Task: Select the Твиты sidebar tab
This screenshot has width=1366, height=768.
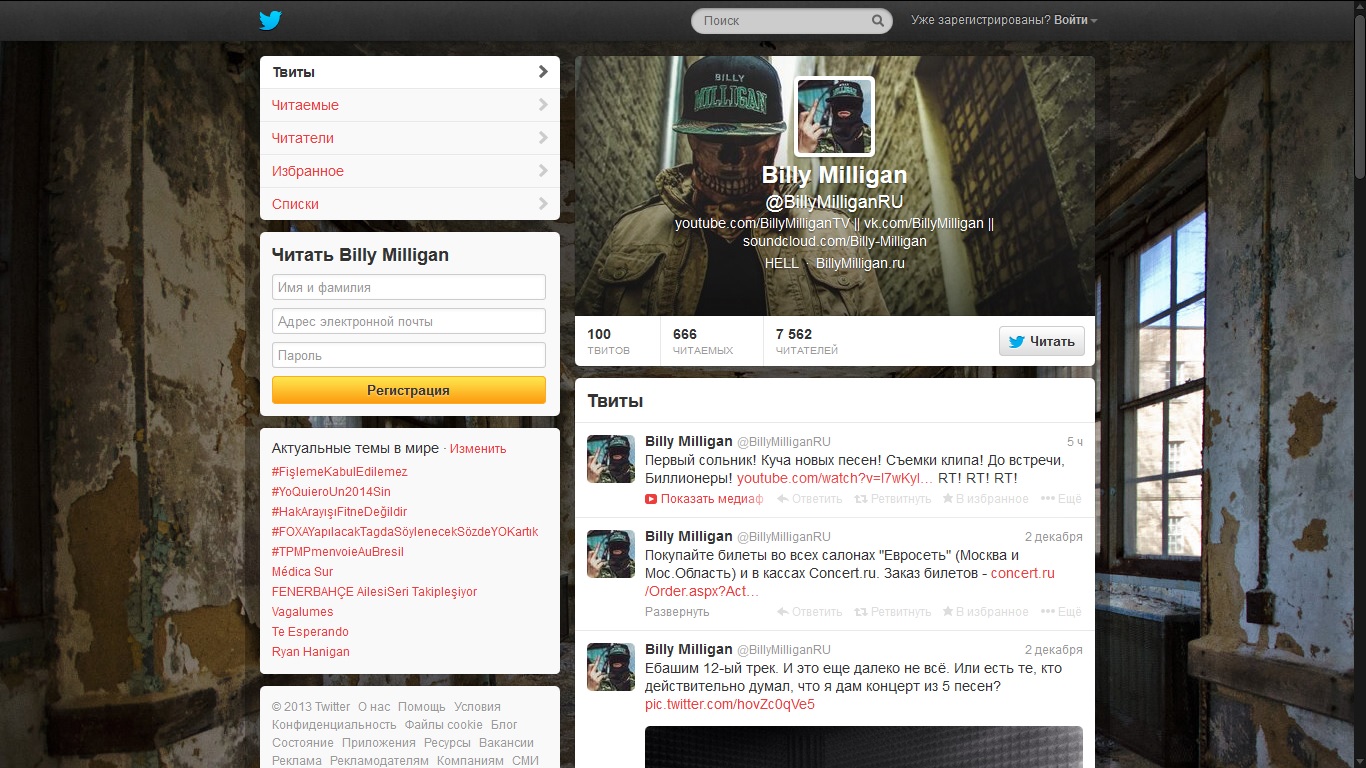Action: click(x=410, y=72)
